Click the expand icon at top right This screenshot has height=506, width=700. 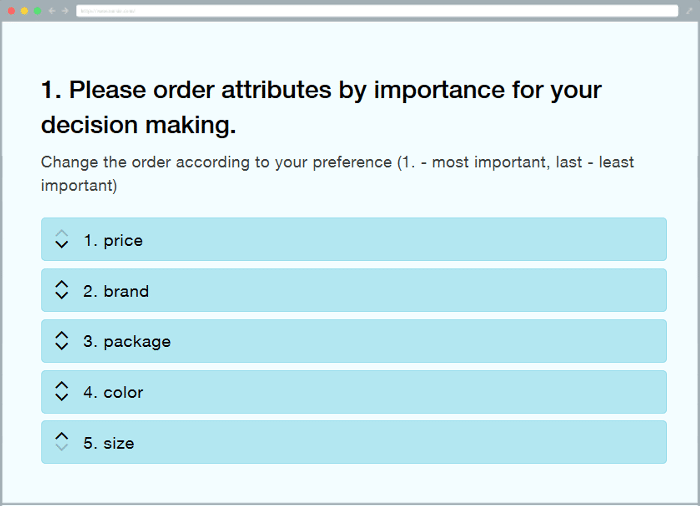[689, 11]
